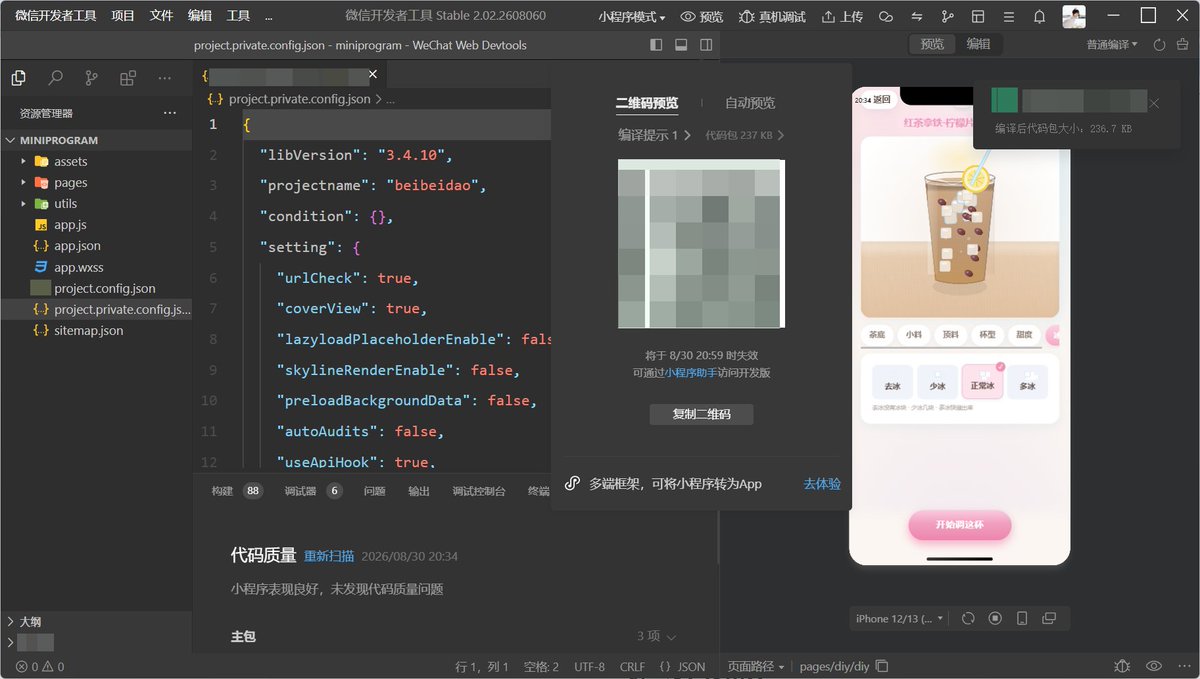Open the layout details icon in top toolbar
Image resolution: width=1200 pixels, height=679 pixels.
978,17
